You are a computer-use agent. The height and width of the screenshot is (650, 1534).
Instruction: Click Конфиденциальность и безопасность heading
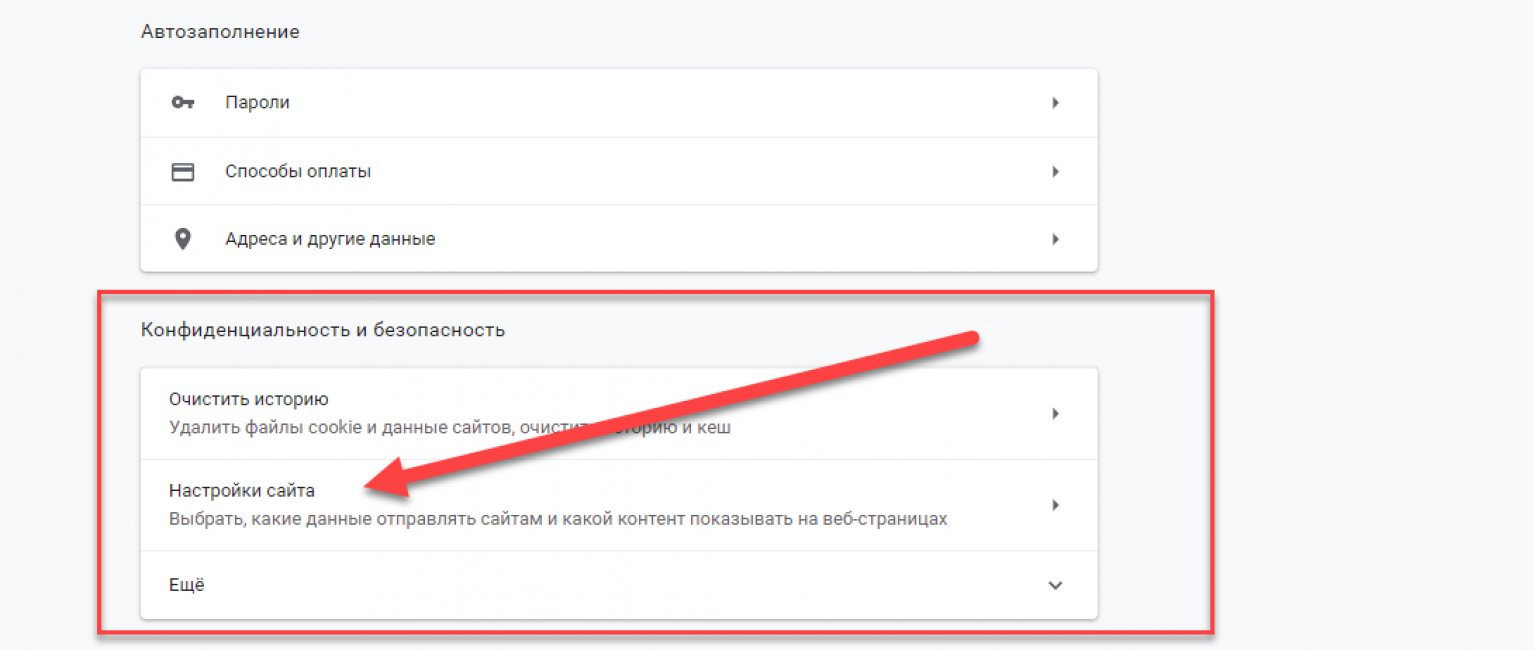(x=323, y=330)
